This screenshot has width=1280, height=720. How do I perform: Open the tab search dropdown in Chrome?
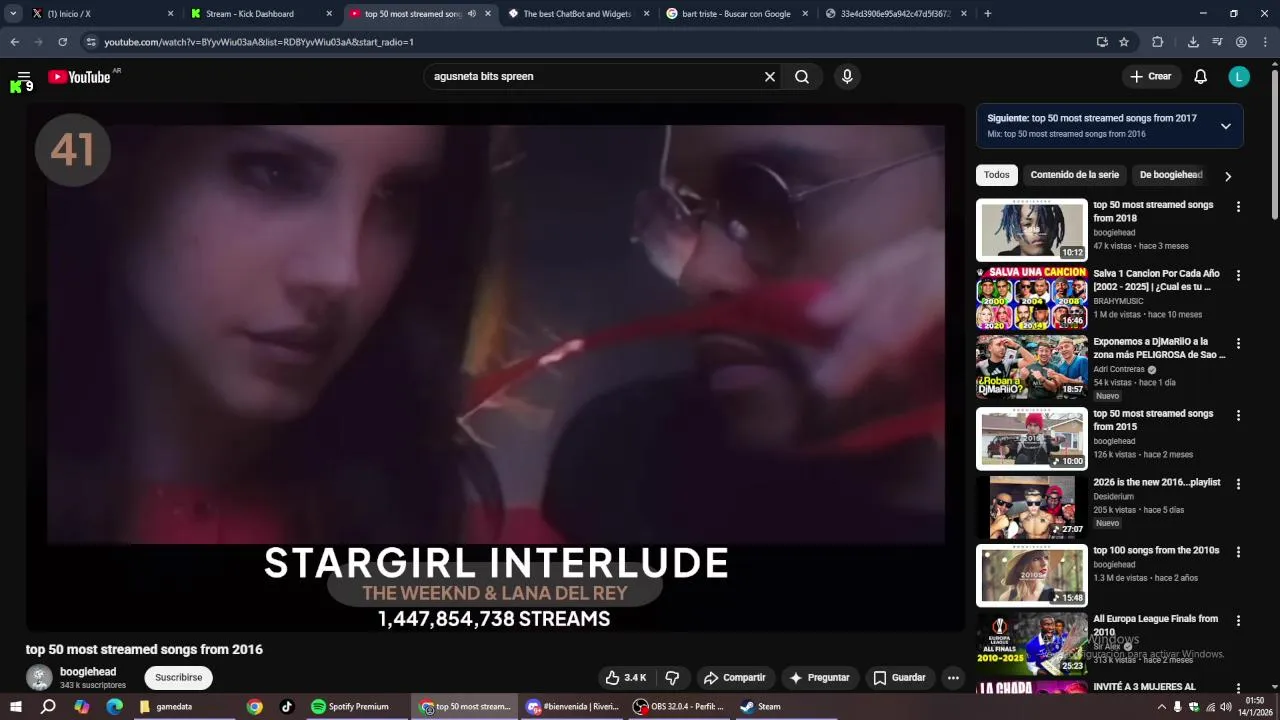tap(13, 14)
